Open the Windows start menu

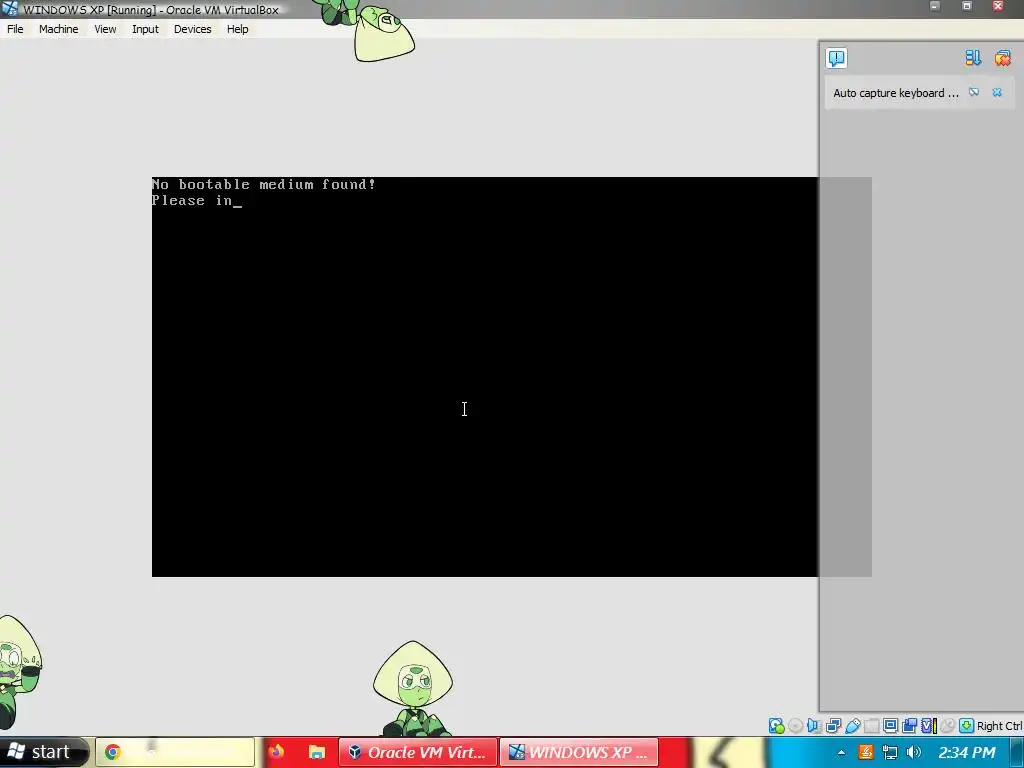click(42, 752)
